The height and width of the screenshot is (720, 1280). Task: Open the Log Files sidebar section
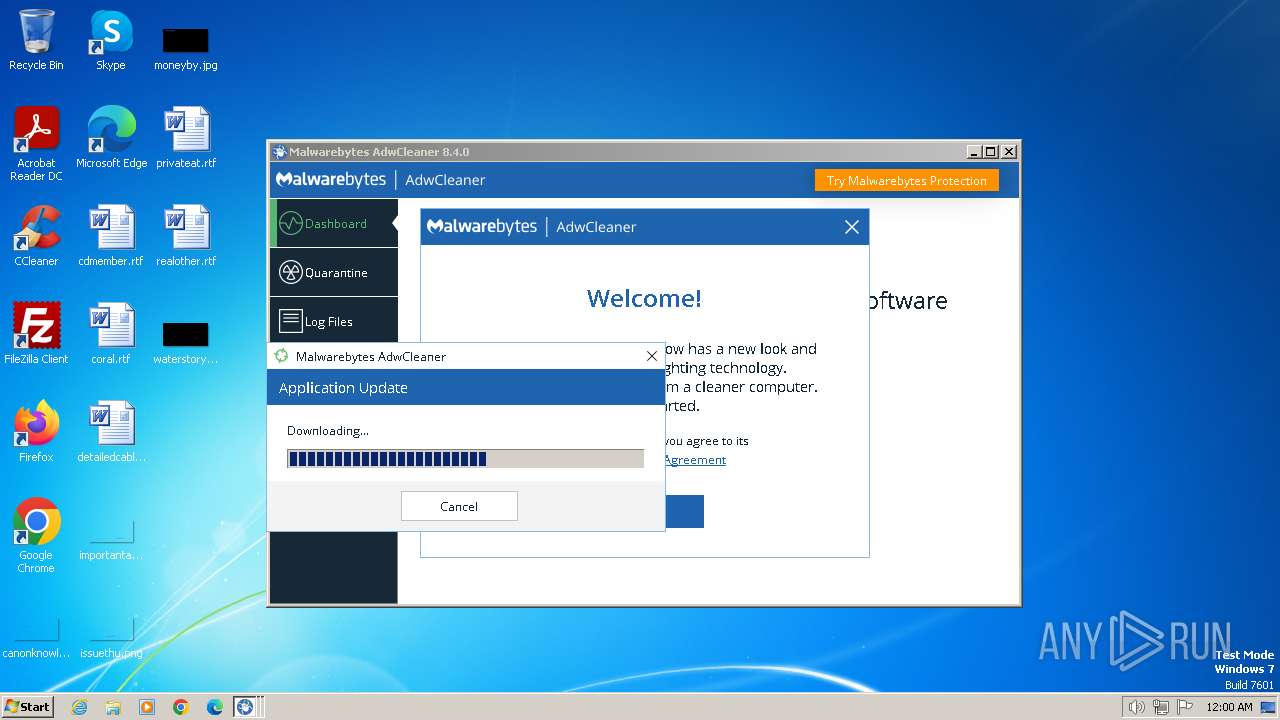tap(333, 321)
